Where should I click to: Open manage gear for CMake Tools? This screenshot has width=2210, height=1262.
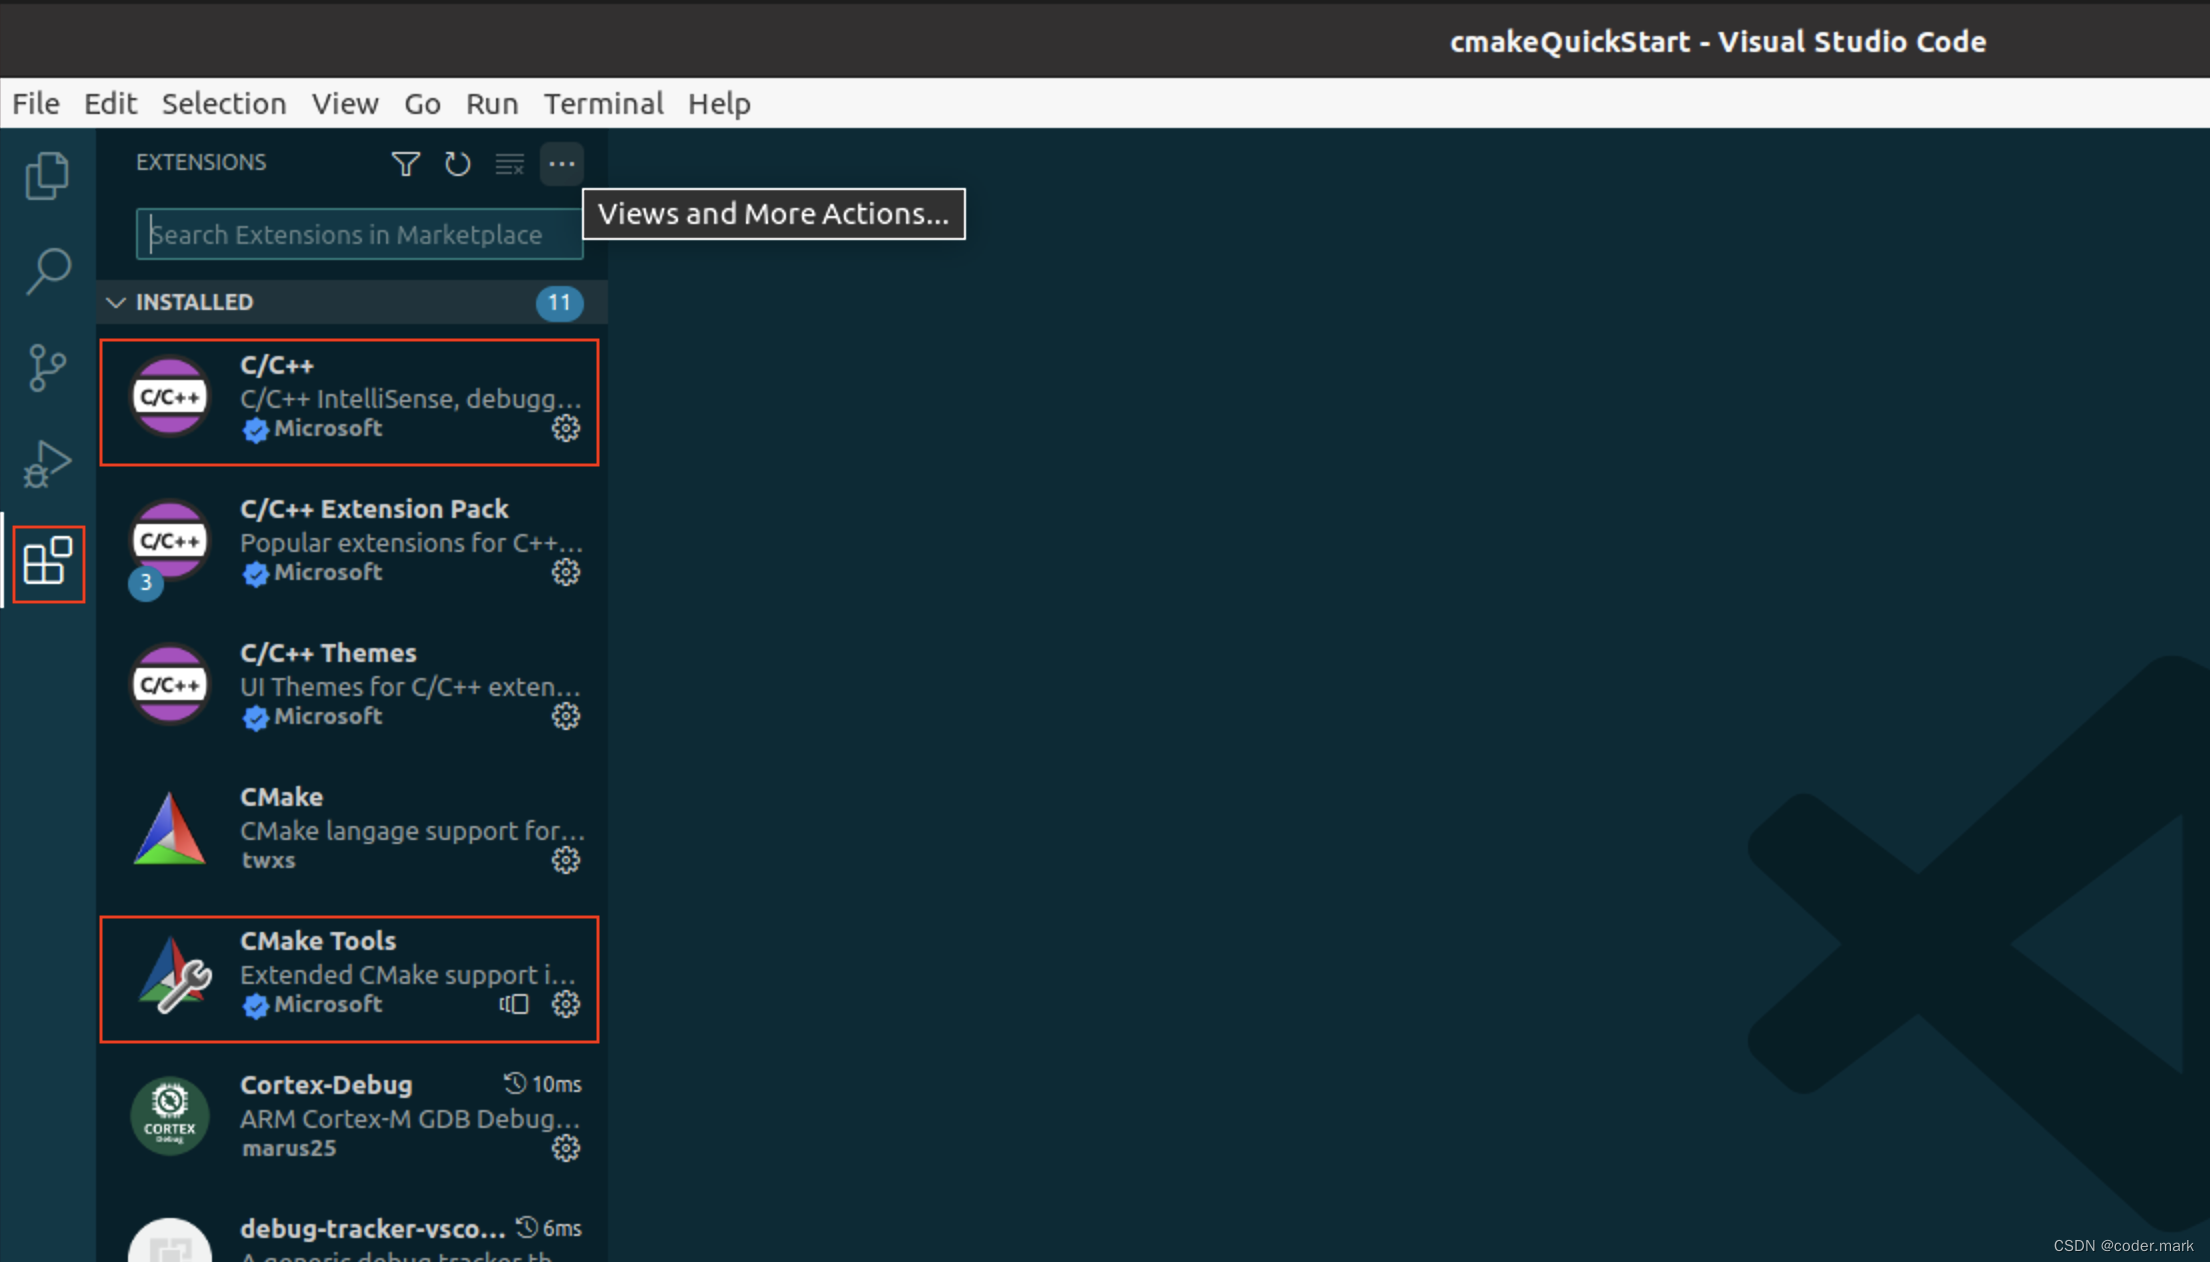(566, 1004)
